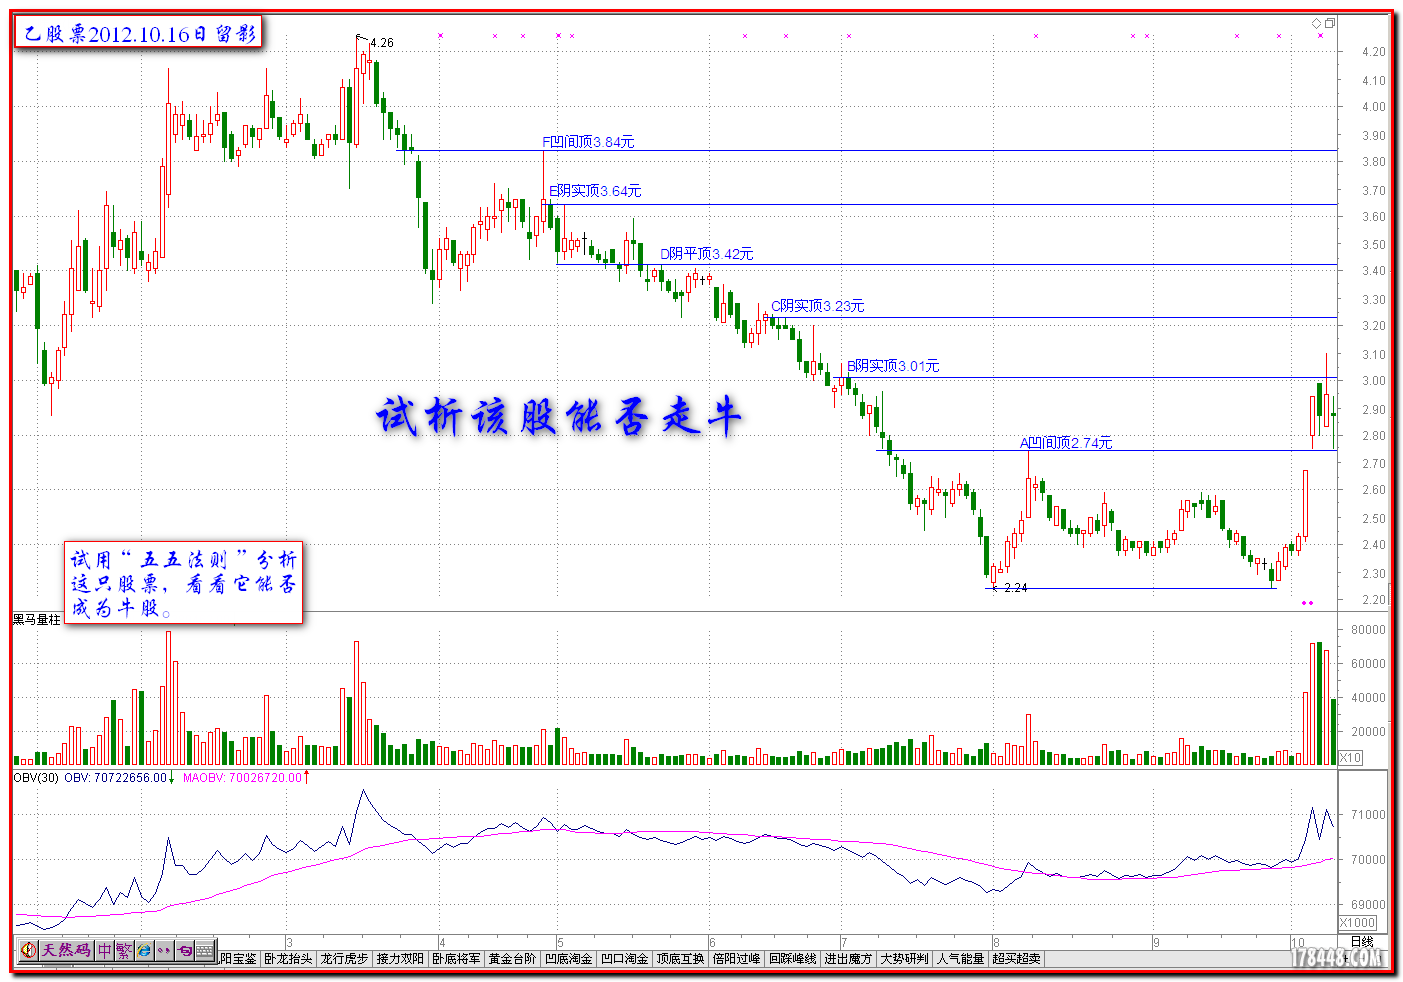Click the 天然码 input method name button
The height and width of the screenshot is (982, 1403).
click(x=66, y=950)
